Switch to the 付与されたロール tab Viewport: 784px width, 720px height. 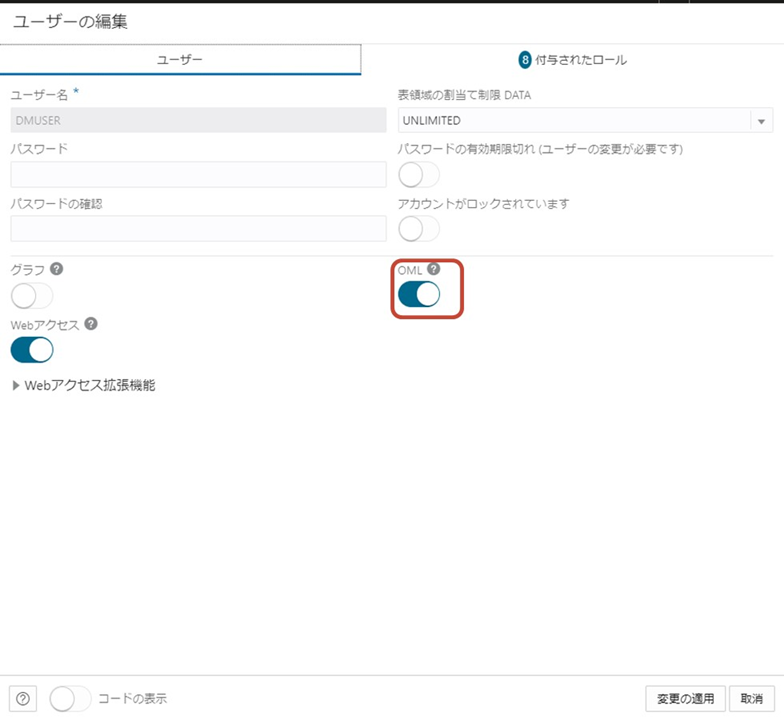point(572,60)
